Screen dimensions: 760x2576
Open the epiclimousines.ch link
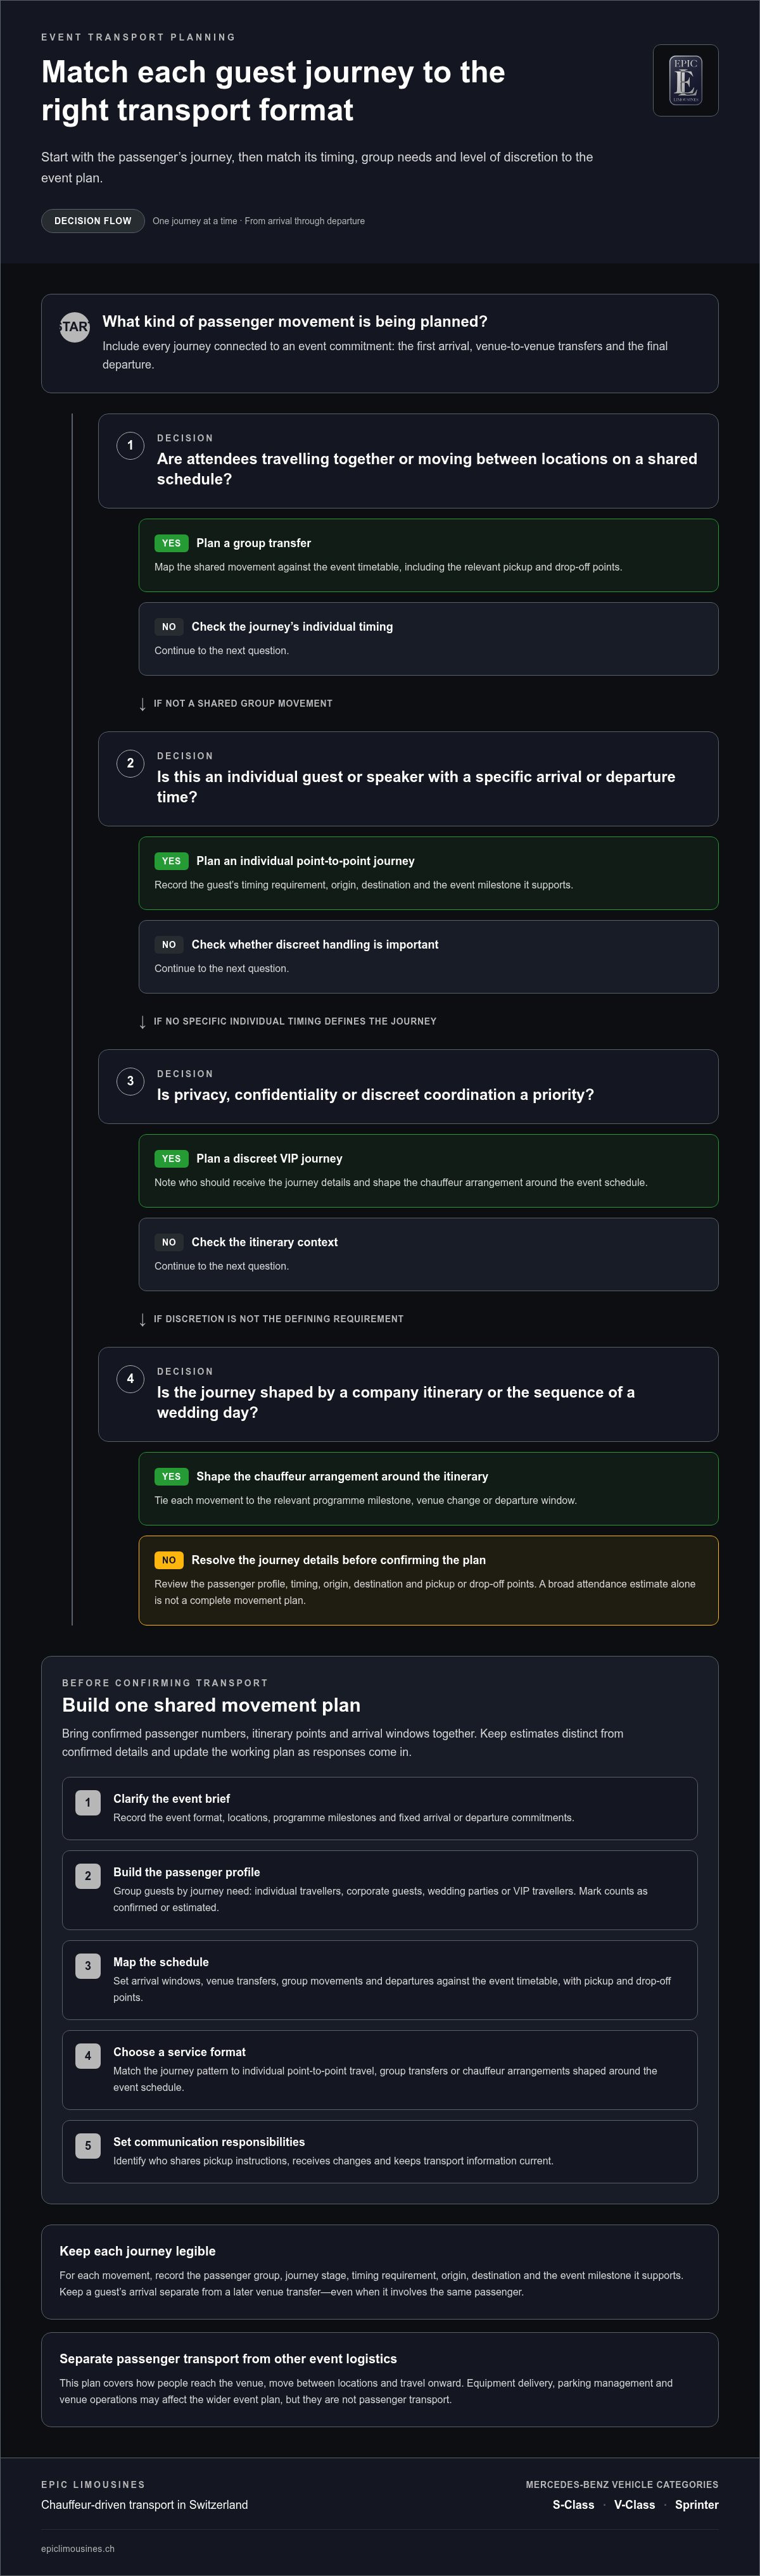tap(78, 2549)
